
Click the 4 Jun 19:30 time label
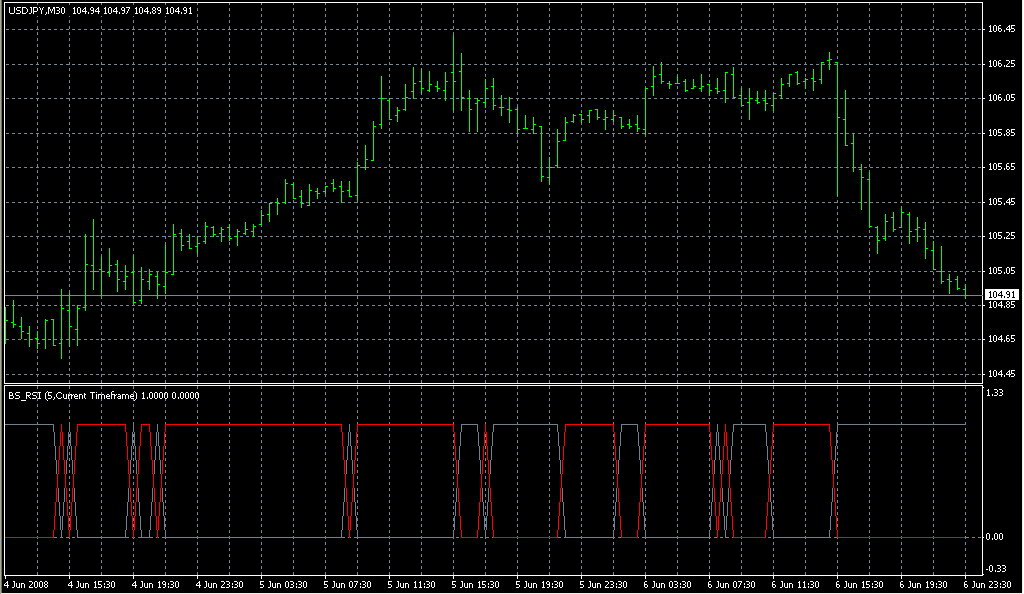pos(155,585)
